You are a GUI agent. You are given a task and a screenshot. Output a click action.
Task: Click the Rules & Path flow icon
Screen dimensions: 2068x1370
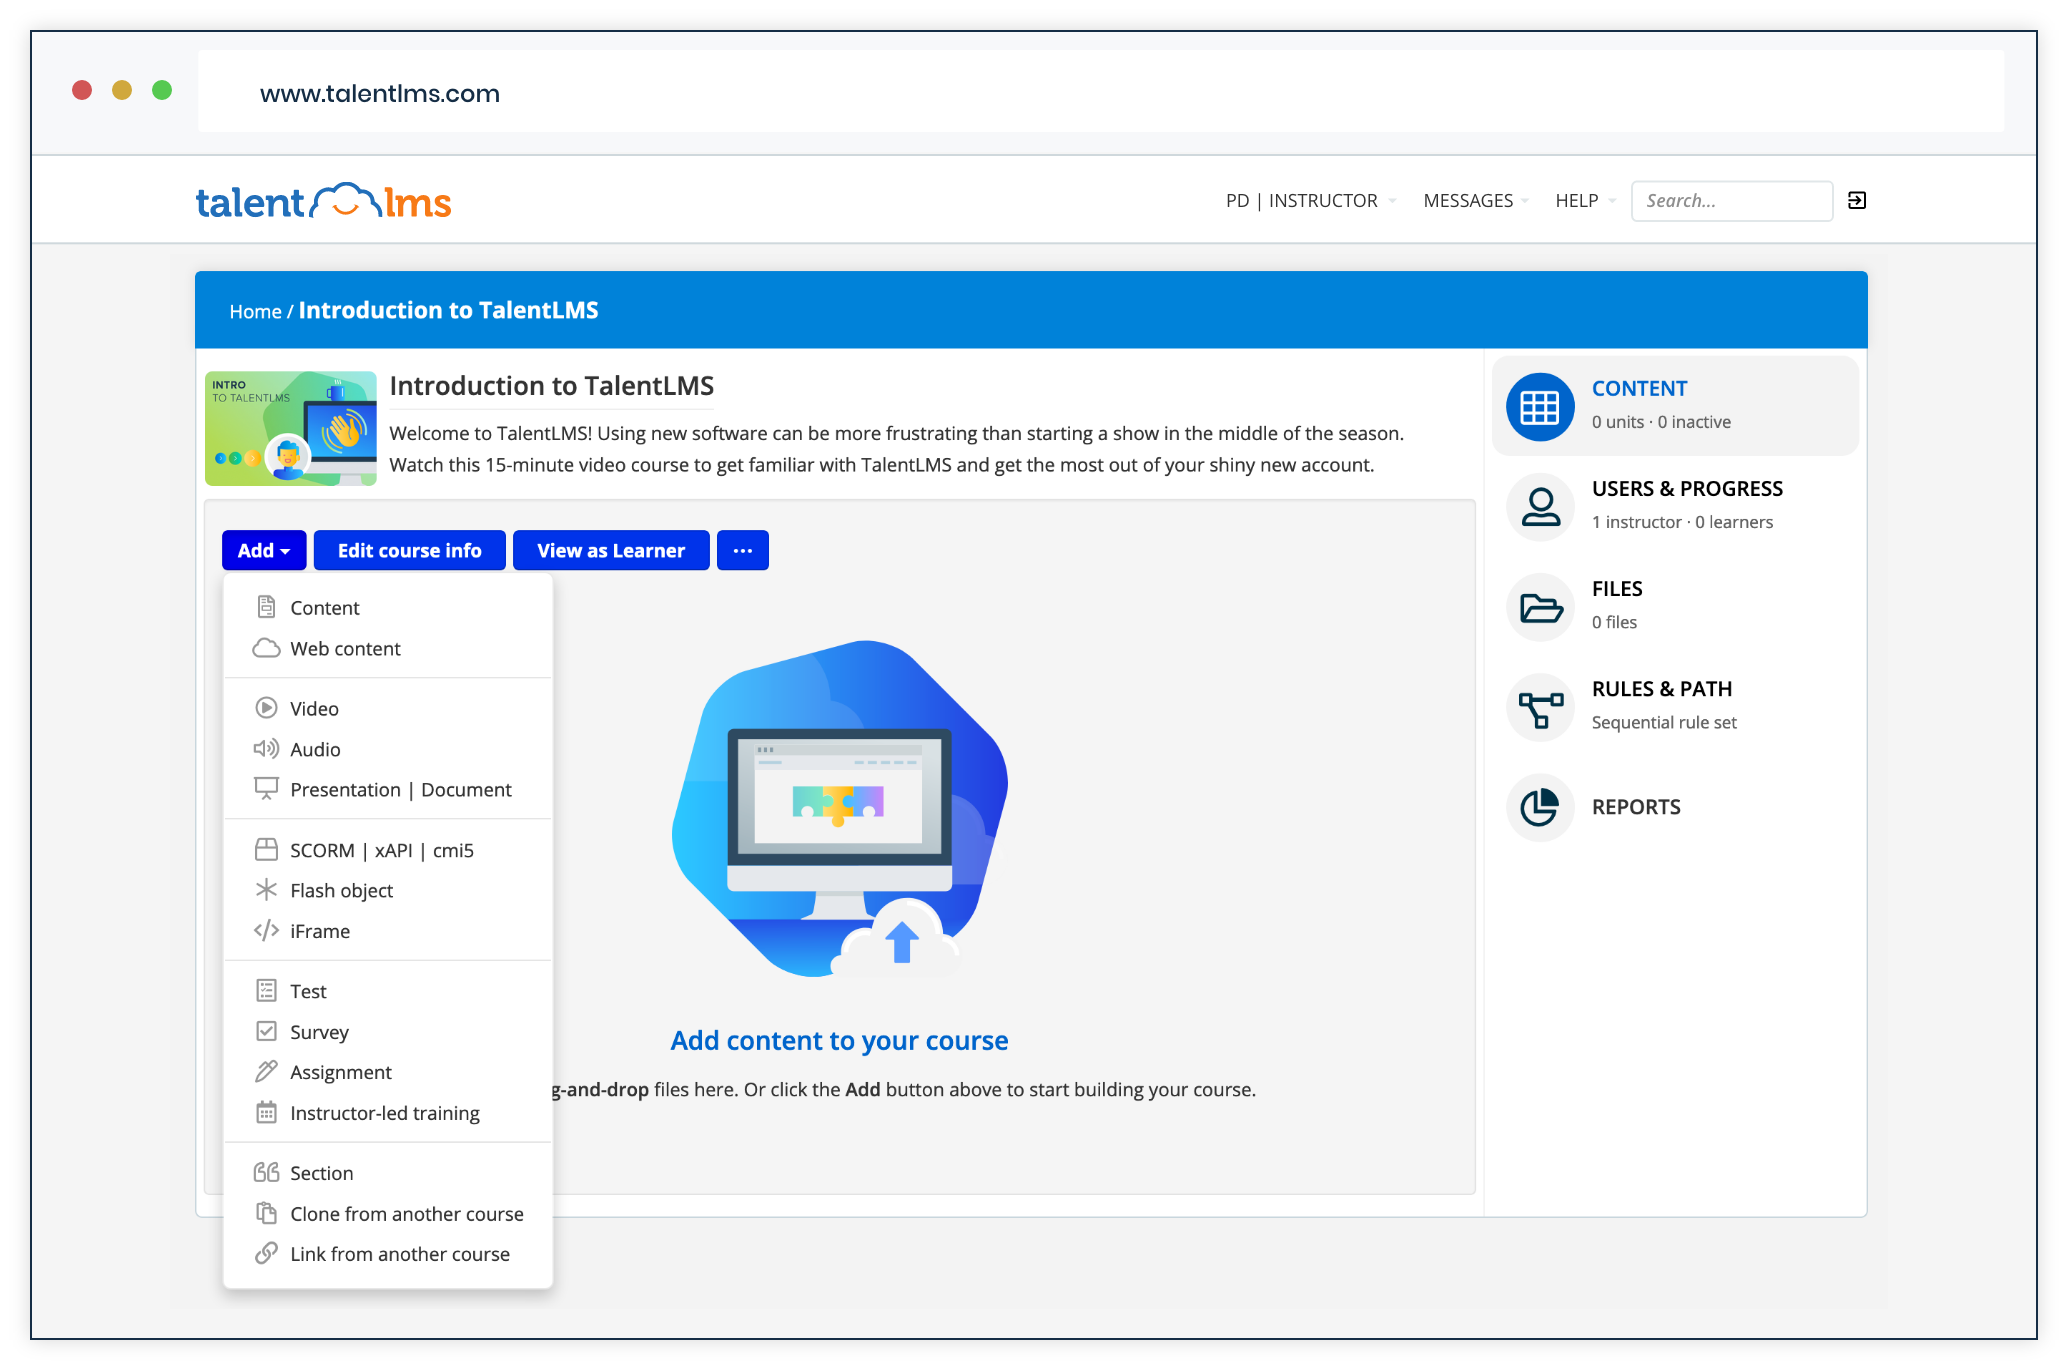[1540, 708]
